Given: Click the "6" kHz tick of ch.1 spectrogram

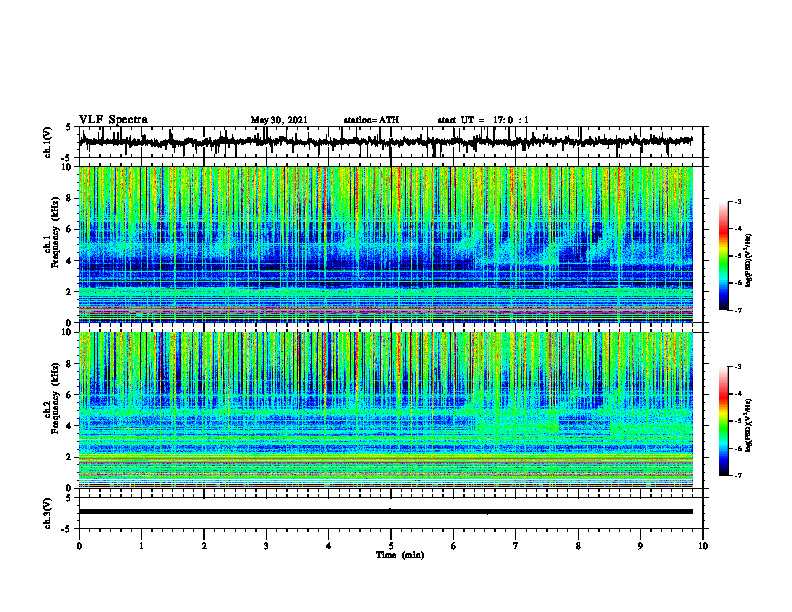Looking at the screenshot, I should 70,229.
